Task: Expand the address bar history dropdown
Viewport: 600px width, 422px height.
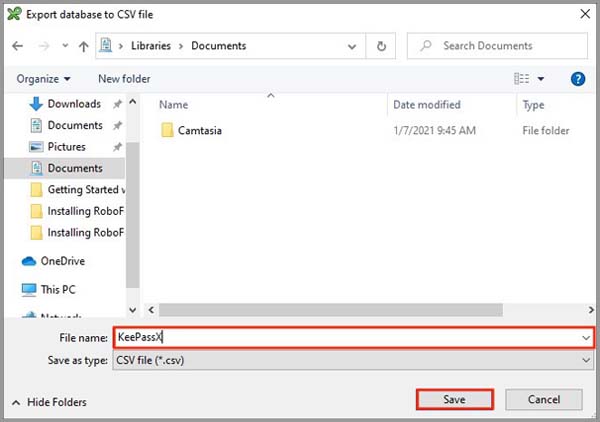Action: click(x=352, y=47)
